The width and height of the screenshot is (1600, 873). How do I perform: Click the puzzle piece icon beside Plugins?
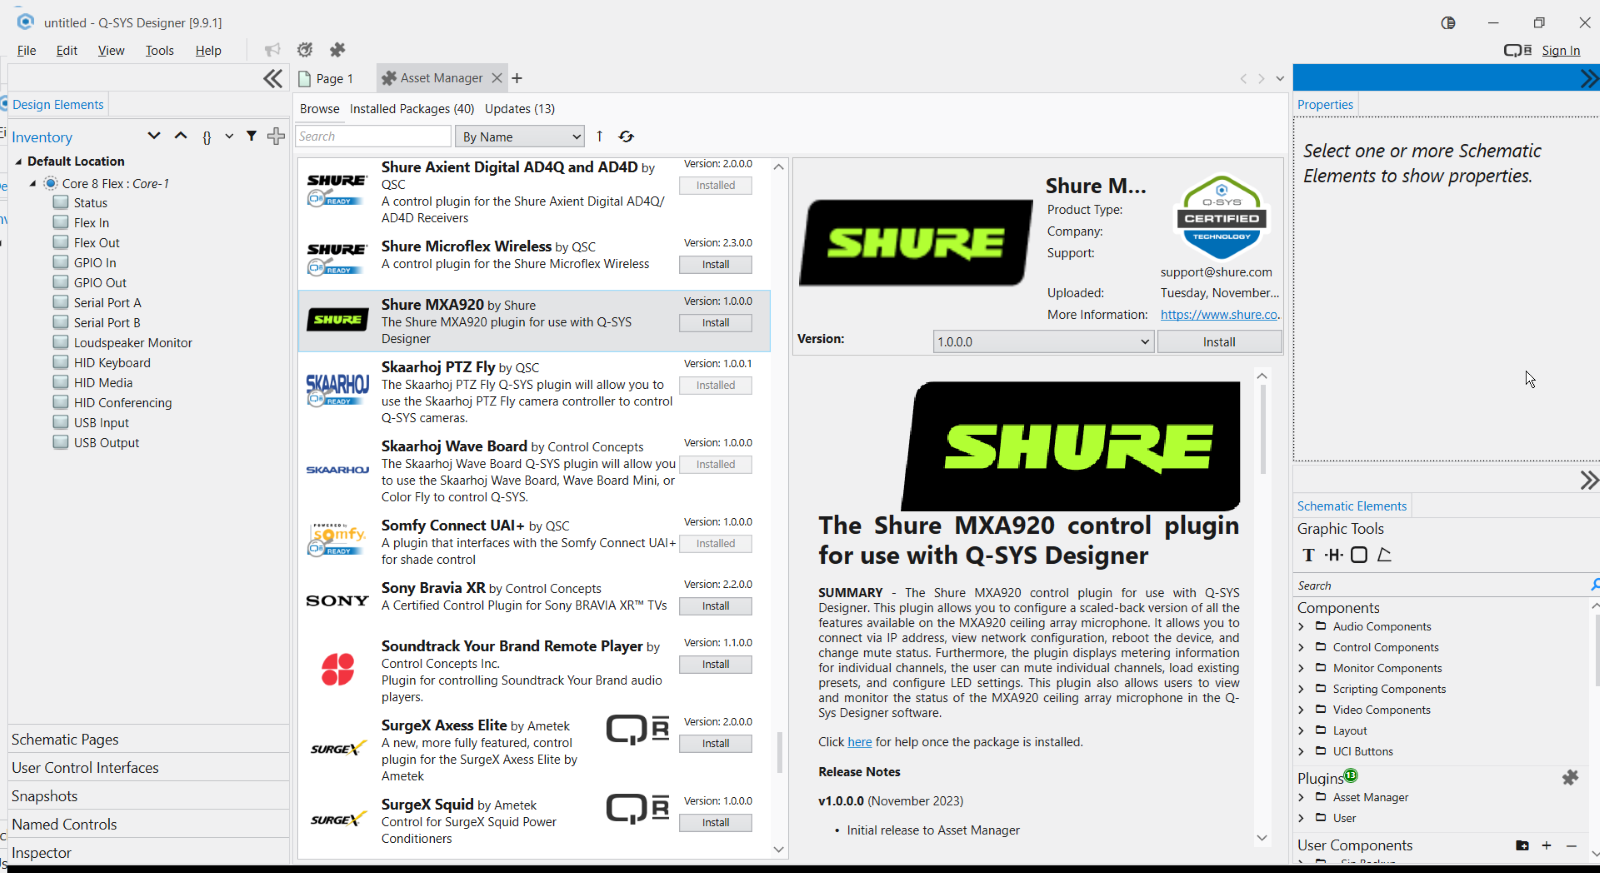pyautogui.click(x=1570, y=777)
